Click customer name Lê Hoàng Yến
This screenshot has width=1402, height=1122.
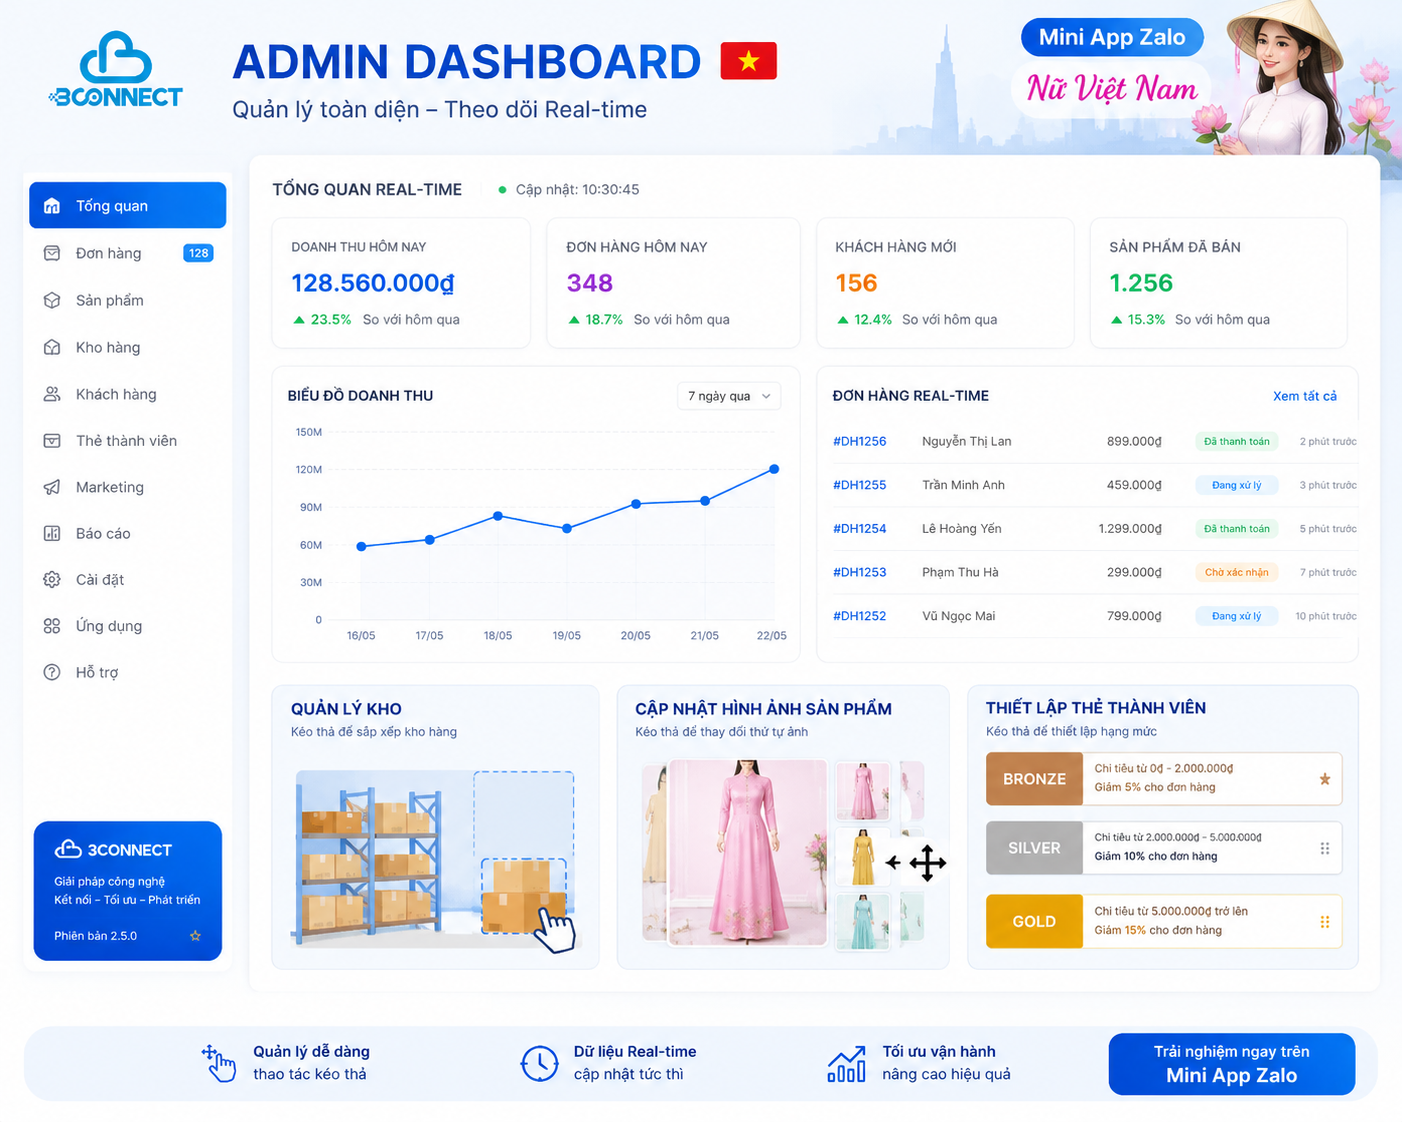pyautogui.click(x=962, y=529)
